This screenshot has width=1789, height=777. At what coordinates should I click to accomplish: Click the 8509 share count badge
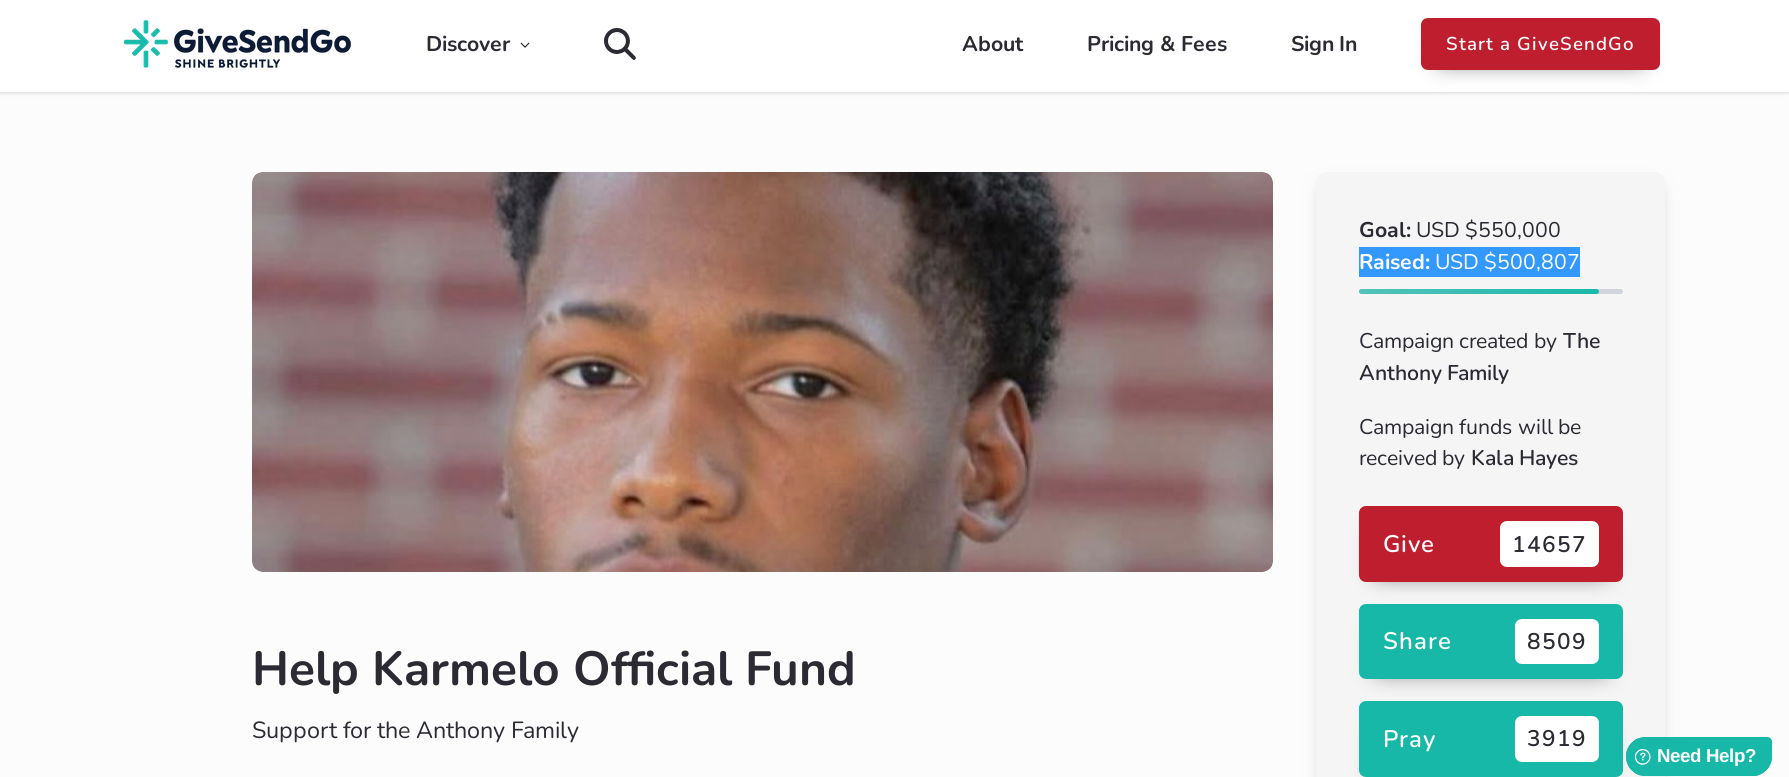point(1556,641)
